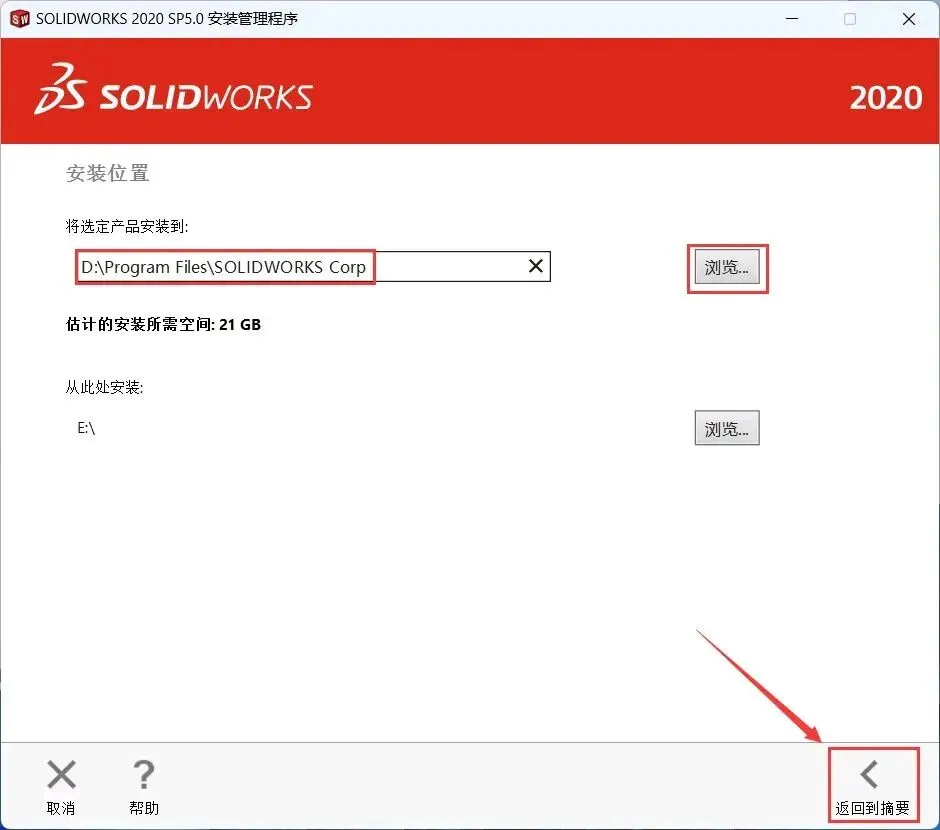Click the SOLIDWORKS app icon in title bar

click(x=19, y=19)
